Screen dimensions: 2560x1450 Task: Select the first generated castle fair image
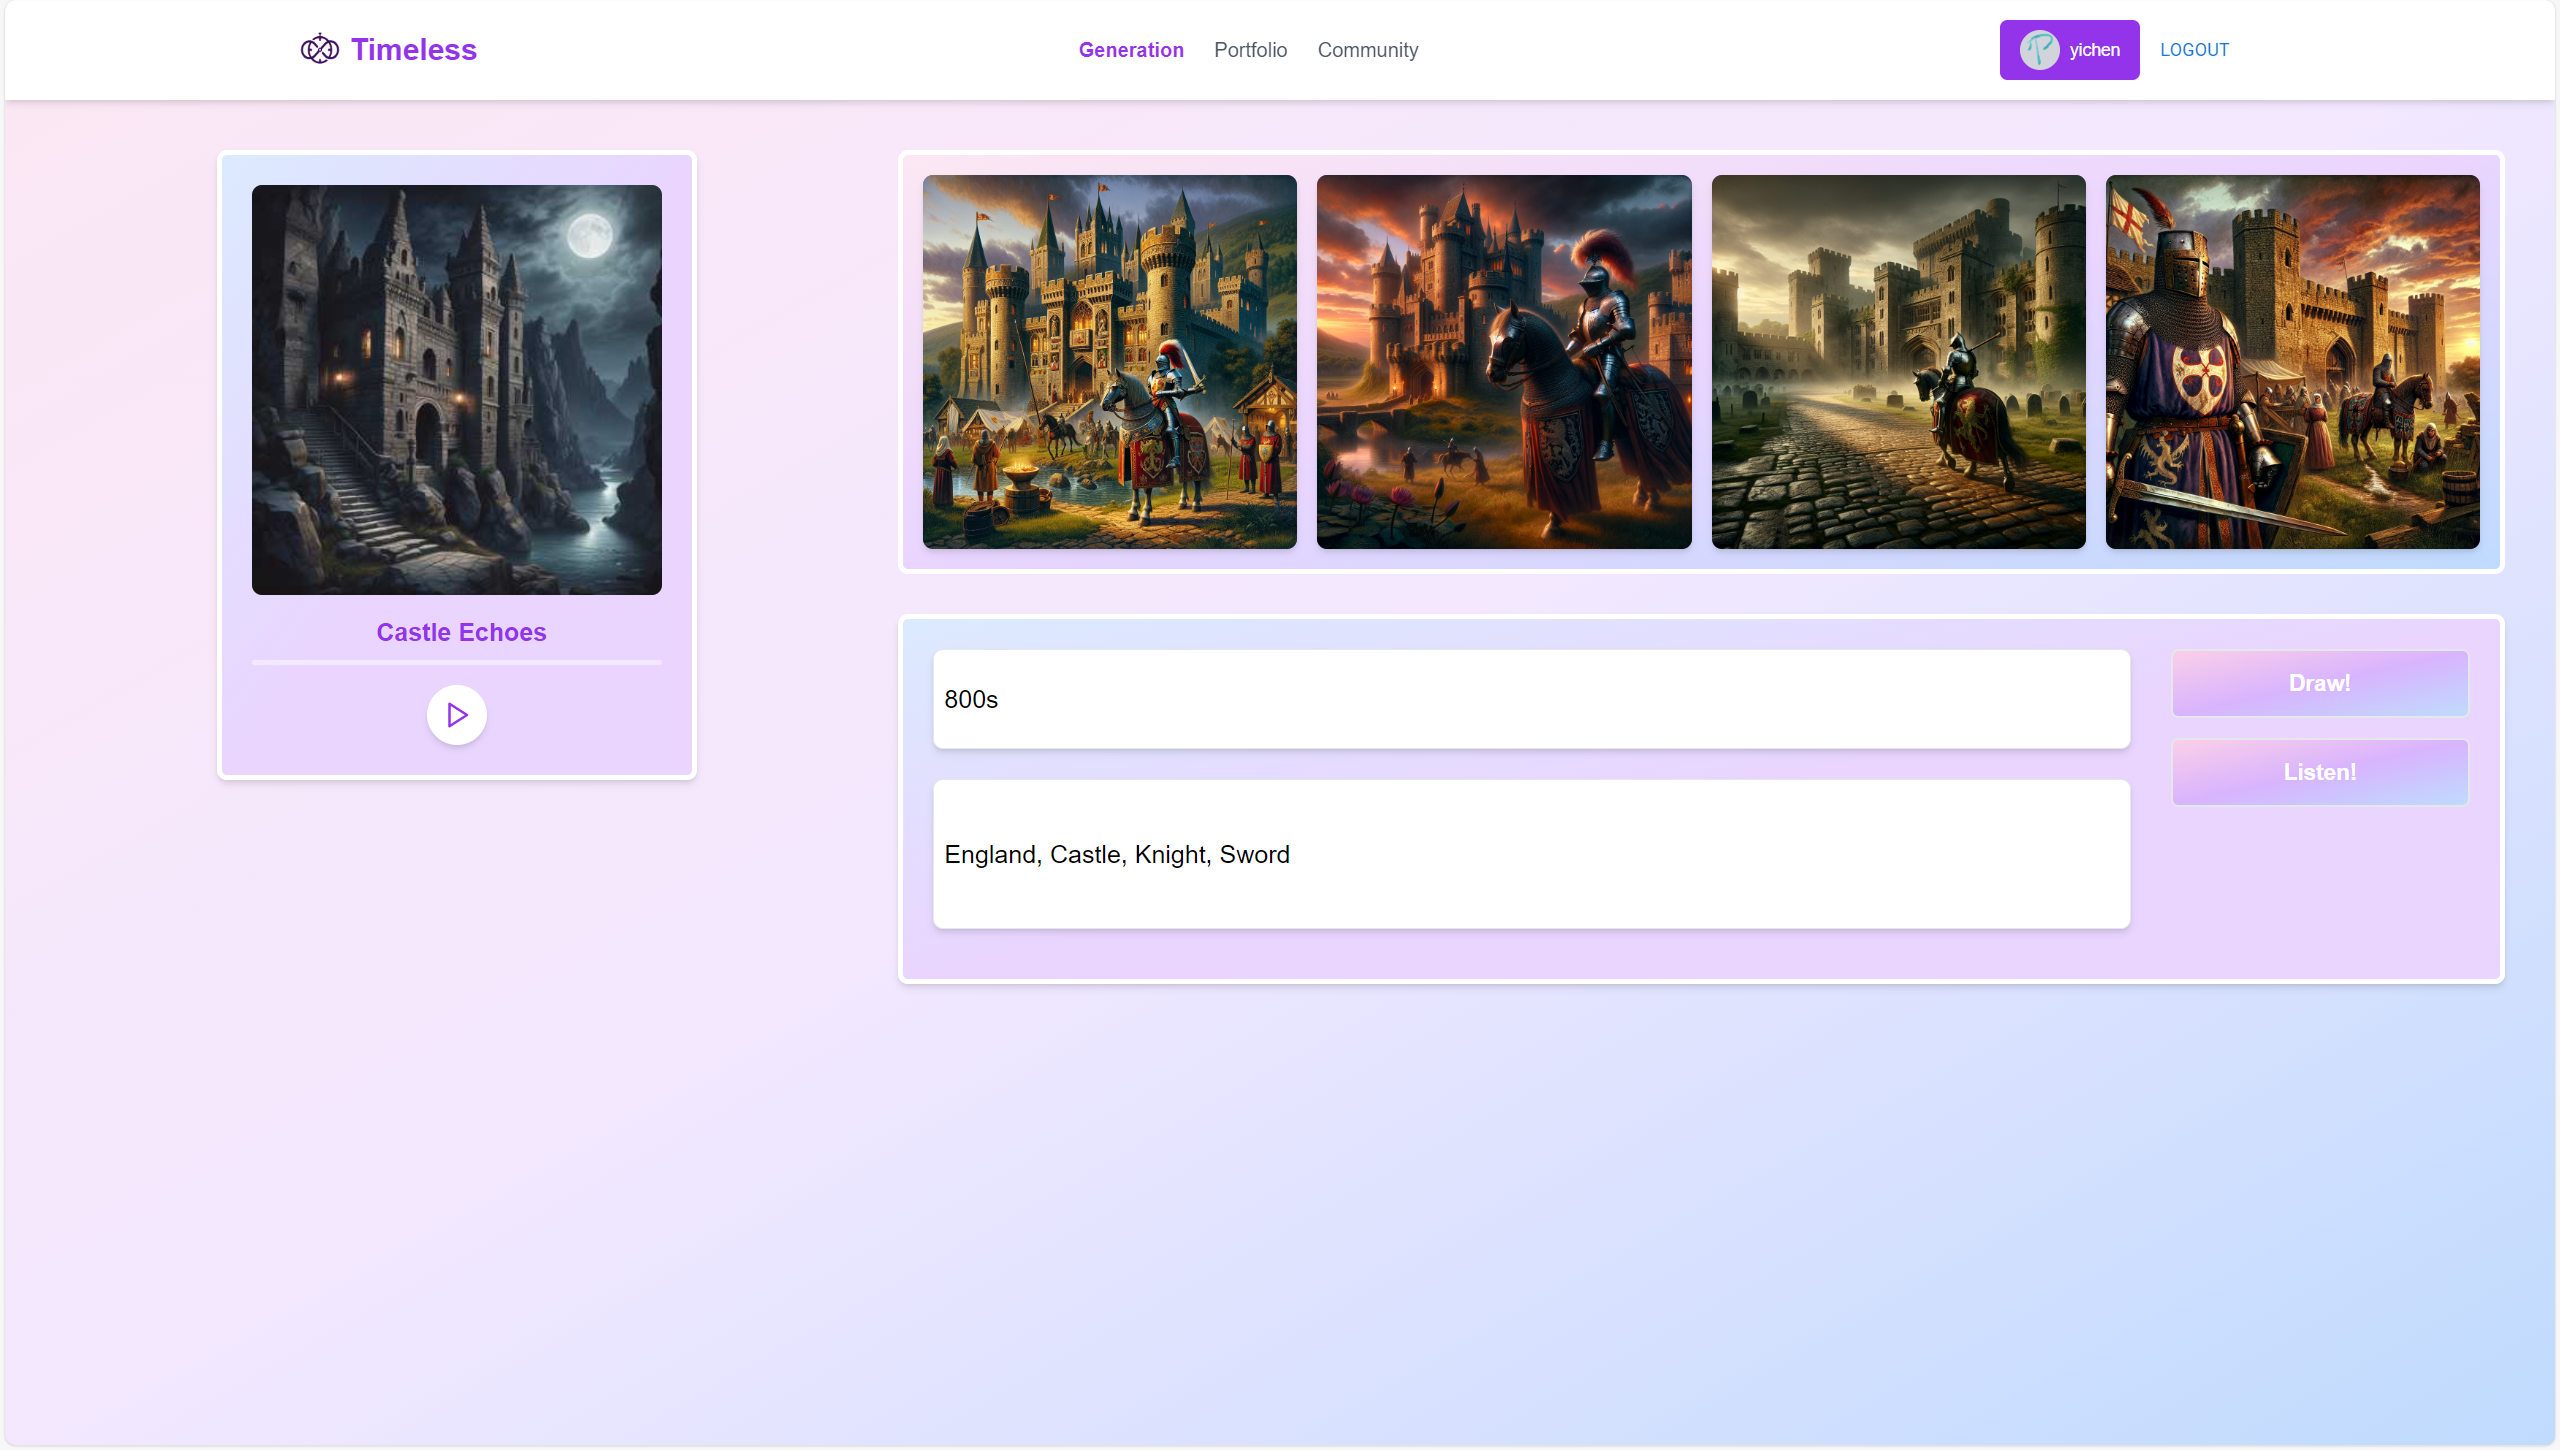pyautogui.click(x=1109, y=362)
